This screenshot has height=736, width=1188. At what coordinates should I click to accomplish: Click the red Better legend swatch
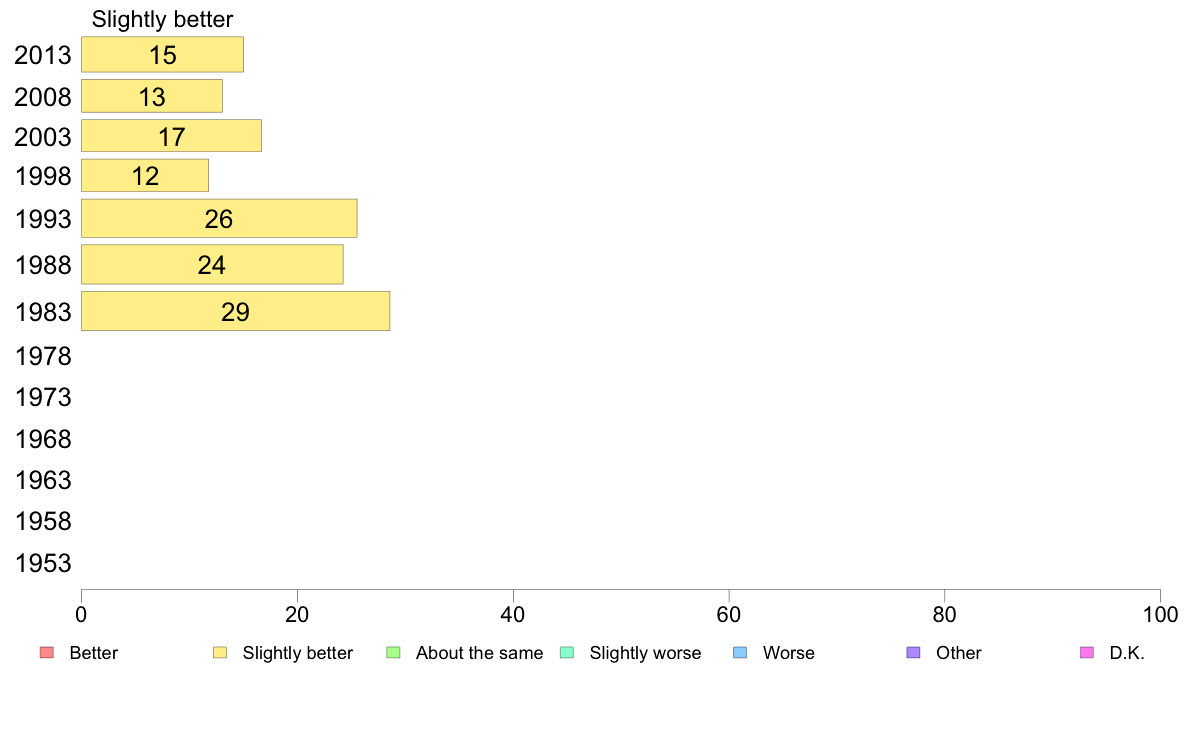[x=47, y=653]
